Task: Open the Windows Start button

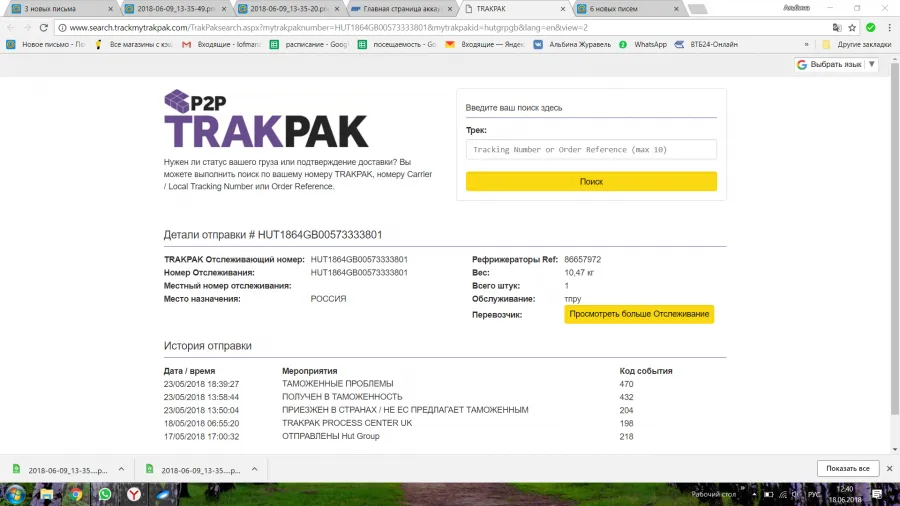Action: [15, 494]
